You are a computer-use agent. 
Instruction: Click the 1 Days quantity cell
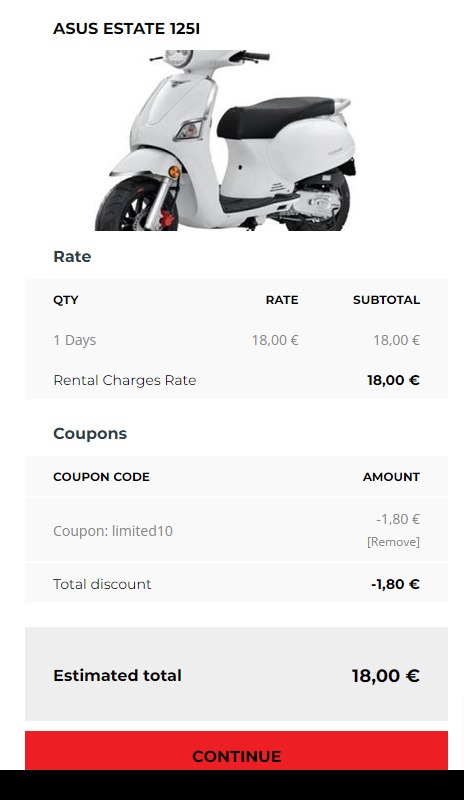75,340
